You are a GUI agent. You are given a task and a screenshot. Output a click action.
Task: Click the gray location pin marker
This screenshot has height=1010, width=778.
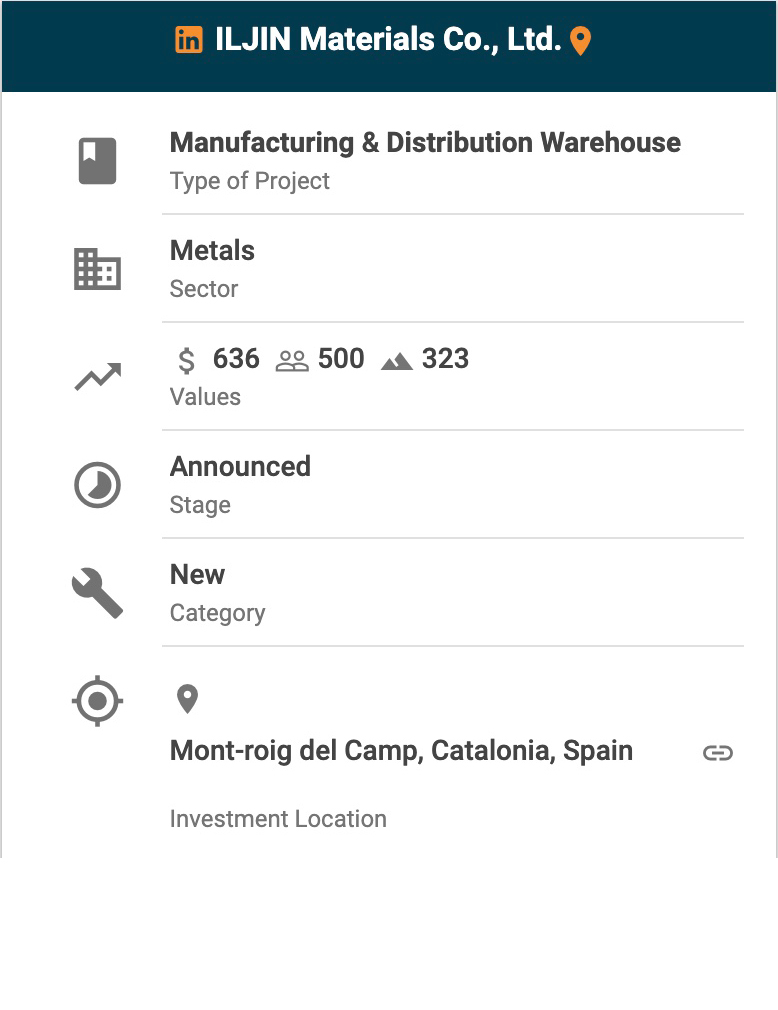click(x=187, y=699)
